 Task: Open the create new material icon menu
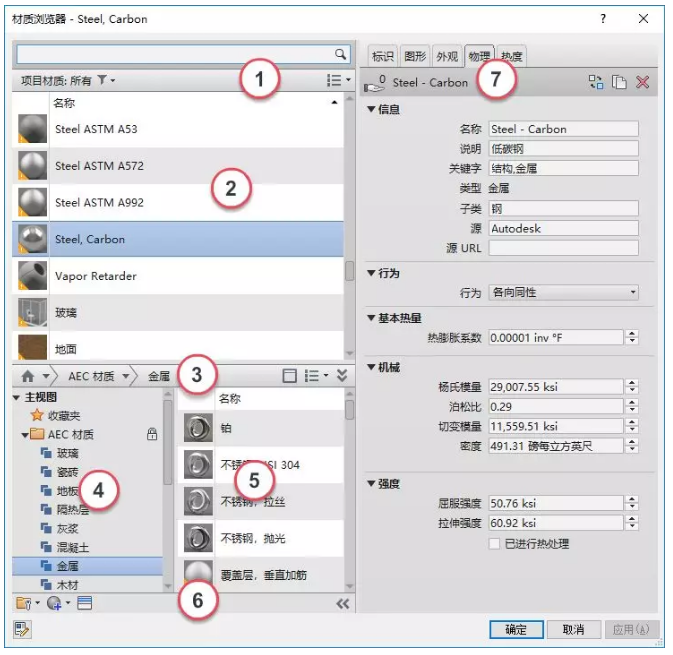[x=55, y=603]
